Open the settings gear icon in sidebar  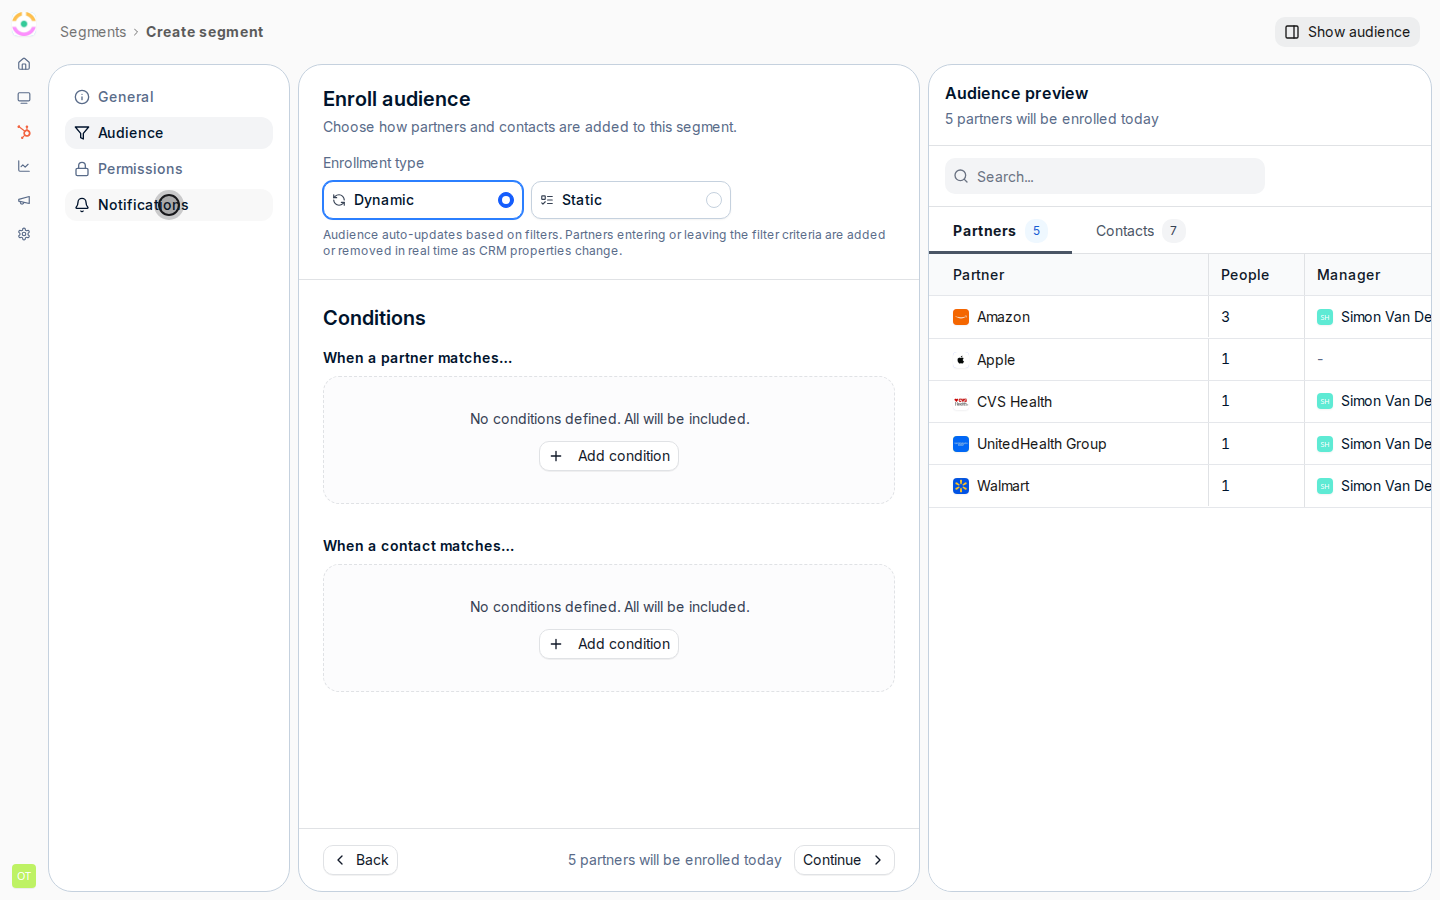click(x=24, y=234)
